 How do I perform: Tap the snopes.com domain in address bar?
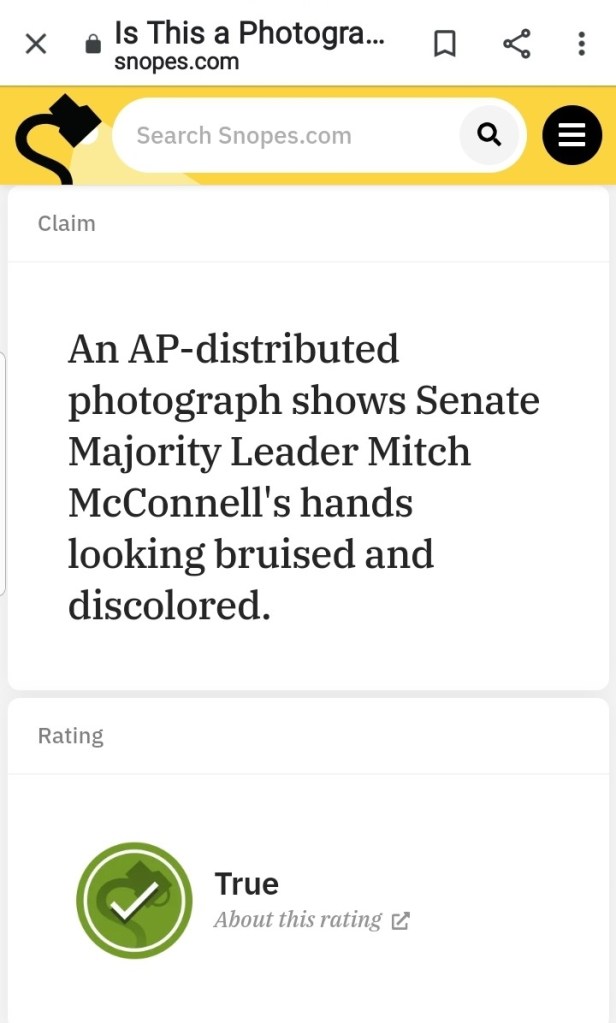(x=176, y=62)
